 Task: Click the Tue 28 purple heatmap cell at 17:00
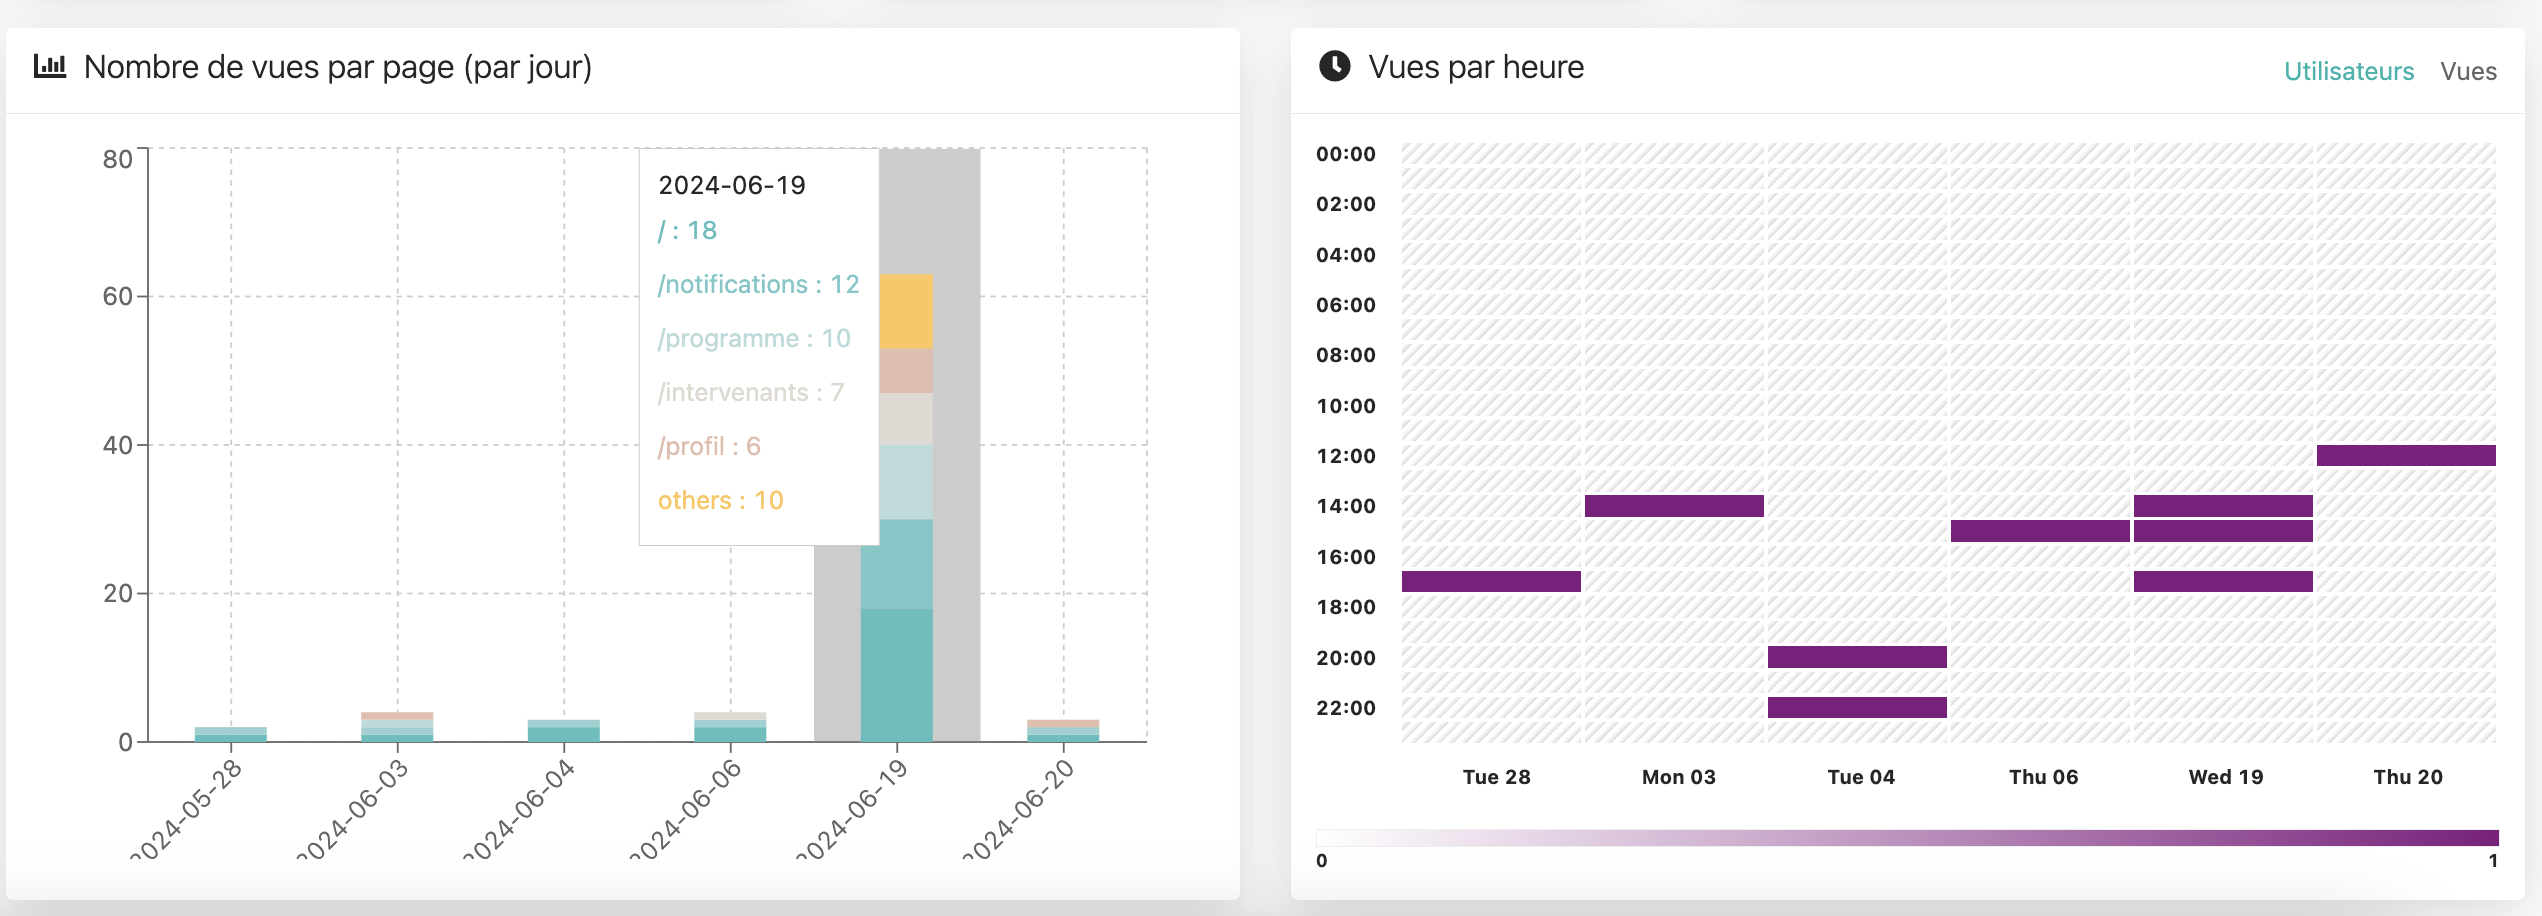1491,581
